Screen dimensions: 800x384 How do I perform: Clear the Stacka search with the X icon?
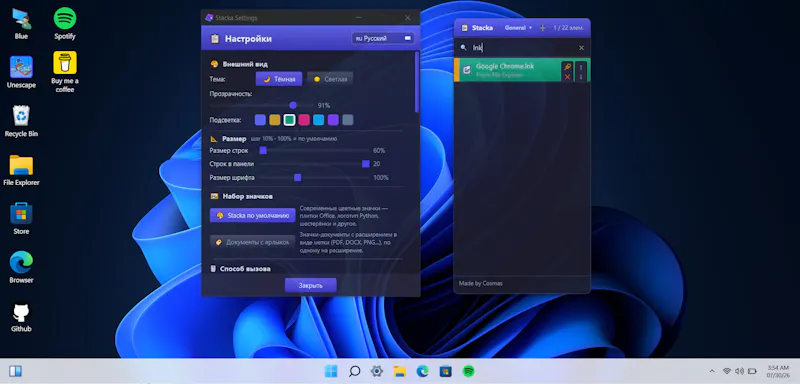[x=581, y=48]
